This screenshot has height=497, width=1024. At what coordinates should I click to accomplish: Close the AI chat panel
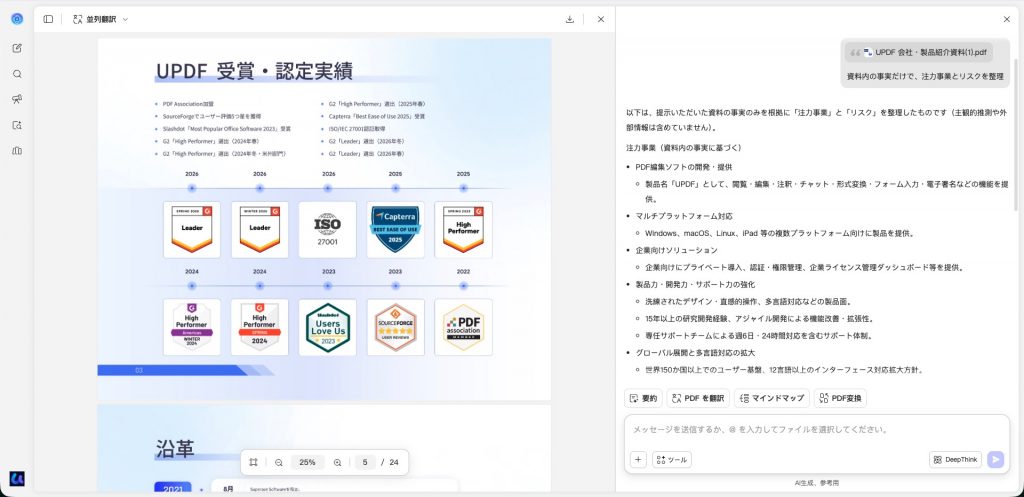coord(1006,19)
